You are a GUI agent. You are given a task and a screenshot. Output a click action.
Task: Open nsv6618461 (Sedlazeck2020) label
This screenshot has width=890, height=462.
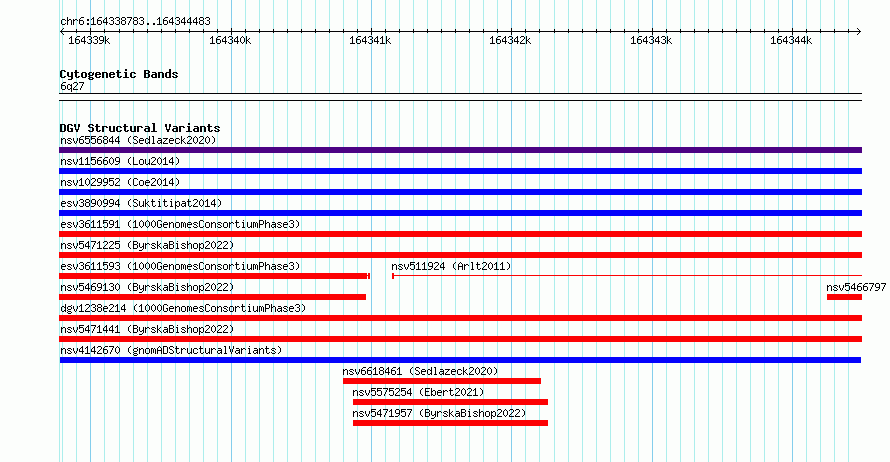coord(420,371)
